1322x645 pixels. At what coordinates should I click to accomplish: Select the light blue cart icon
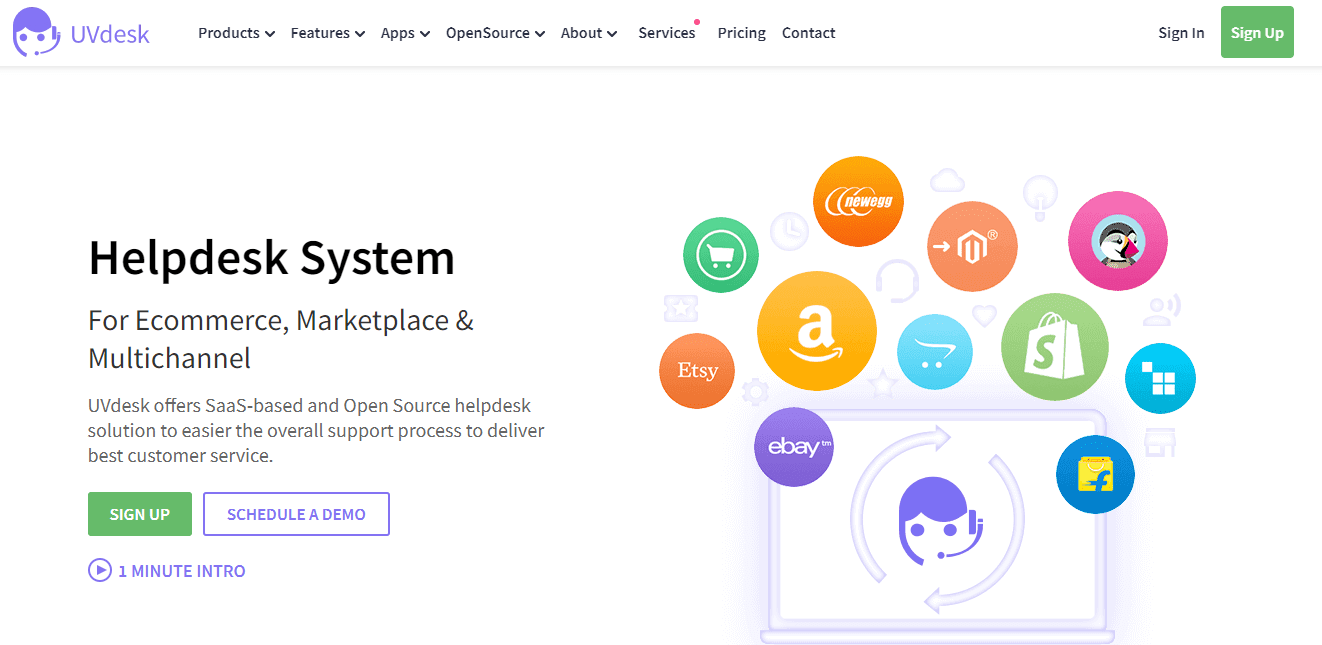click(x=934, y=352)
